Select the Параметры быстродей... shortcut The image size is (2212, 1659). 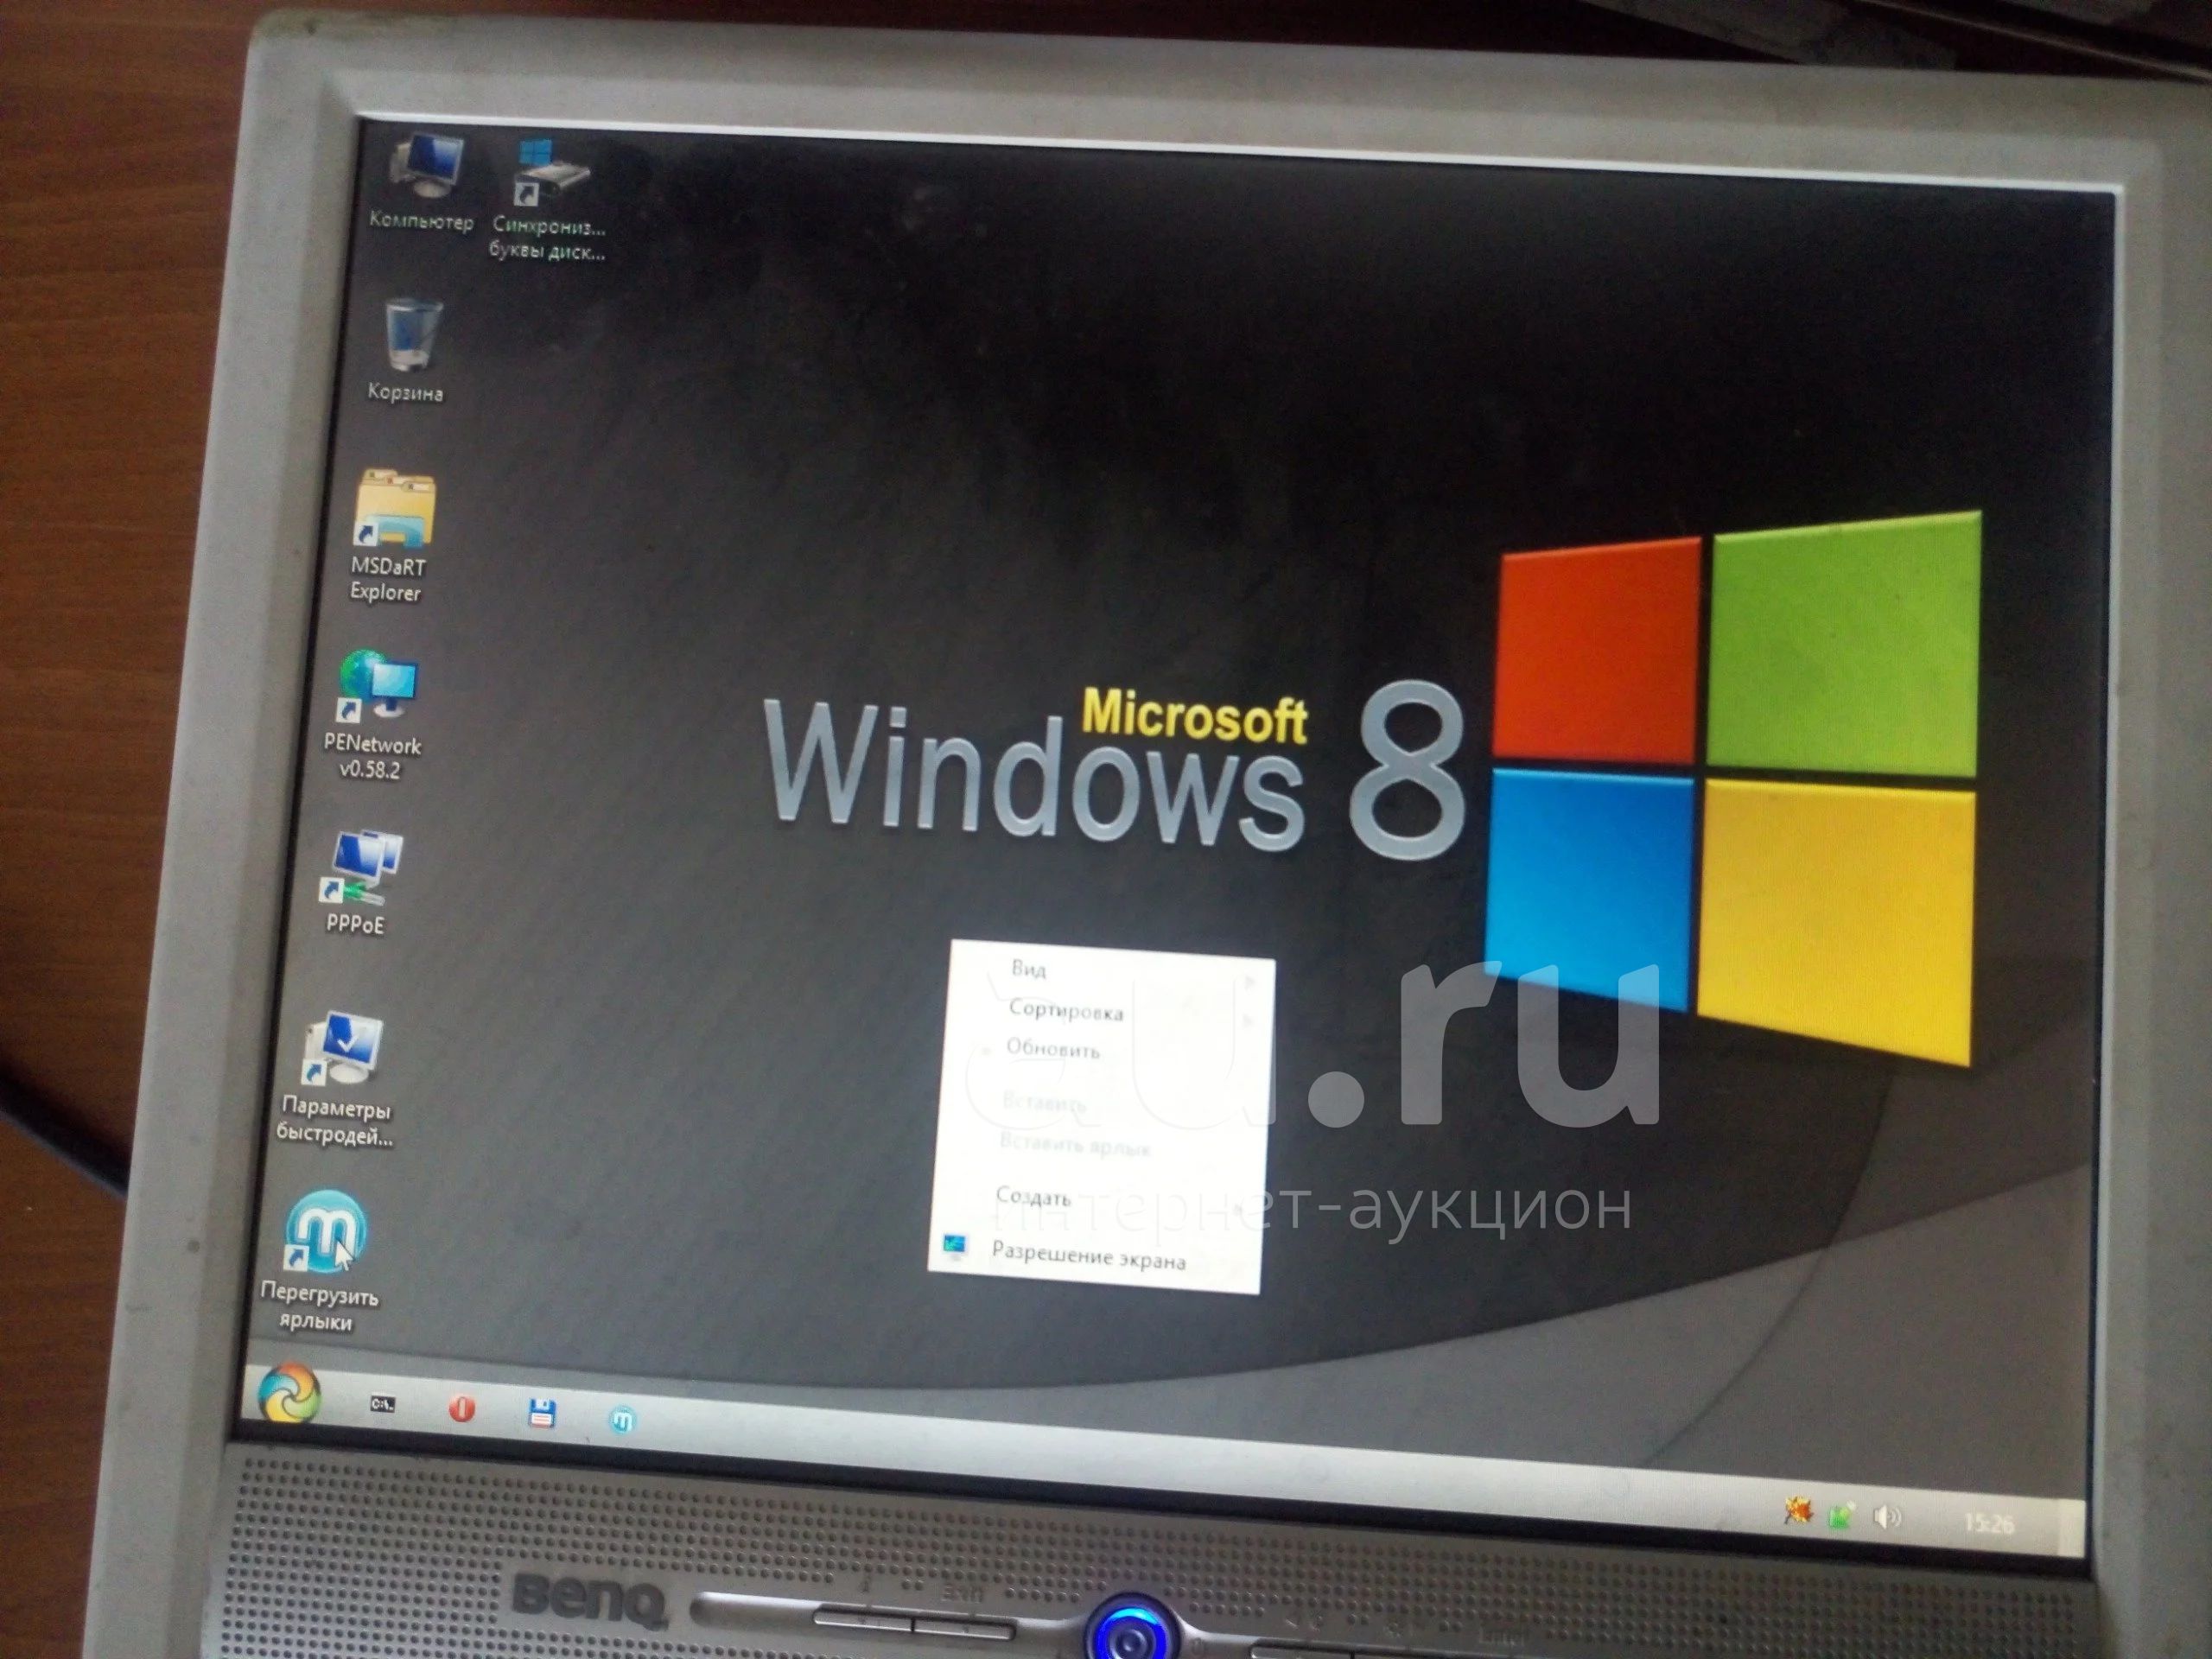click(338, 1081)
